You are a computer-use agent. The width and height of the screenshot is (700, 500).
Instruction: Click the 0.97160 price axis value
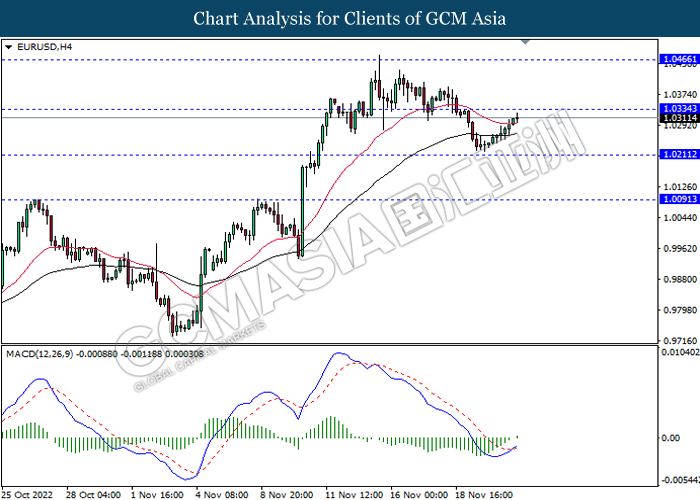tap(681, 341)
